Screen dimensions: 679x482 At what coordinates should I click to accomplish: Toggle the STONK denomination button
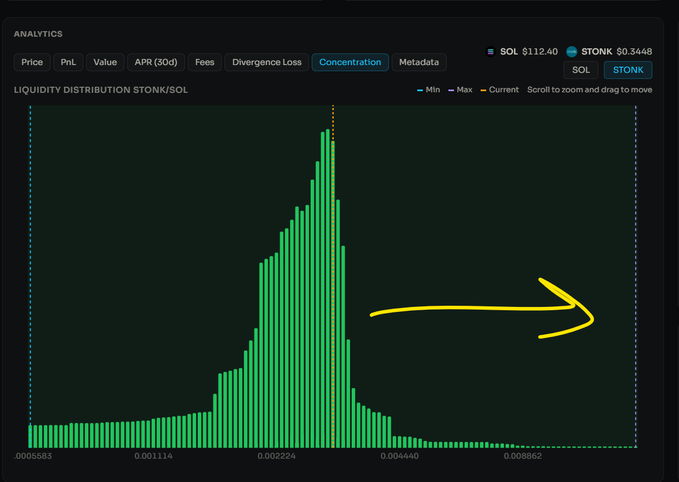pos(628,70)
